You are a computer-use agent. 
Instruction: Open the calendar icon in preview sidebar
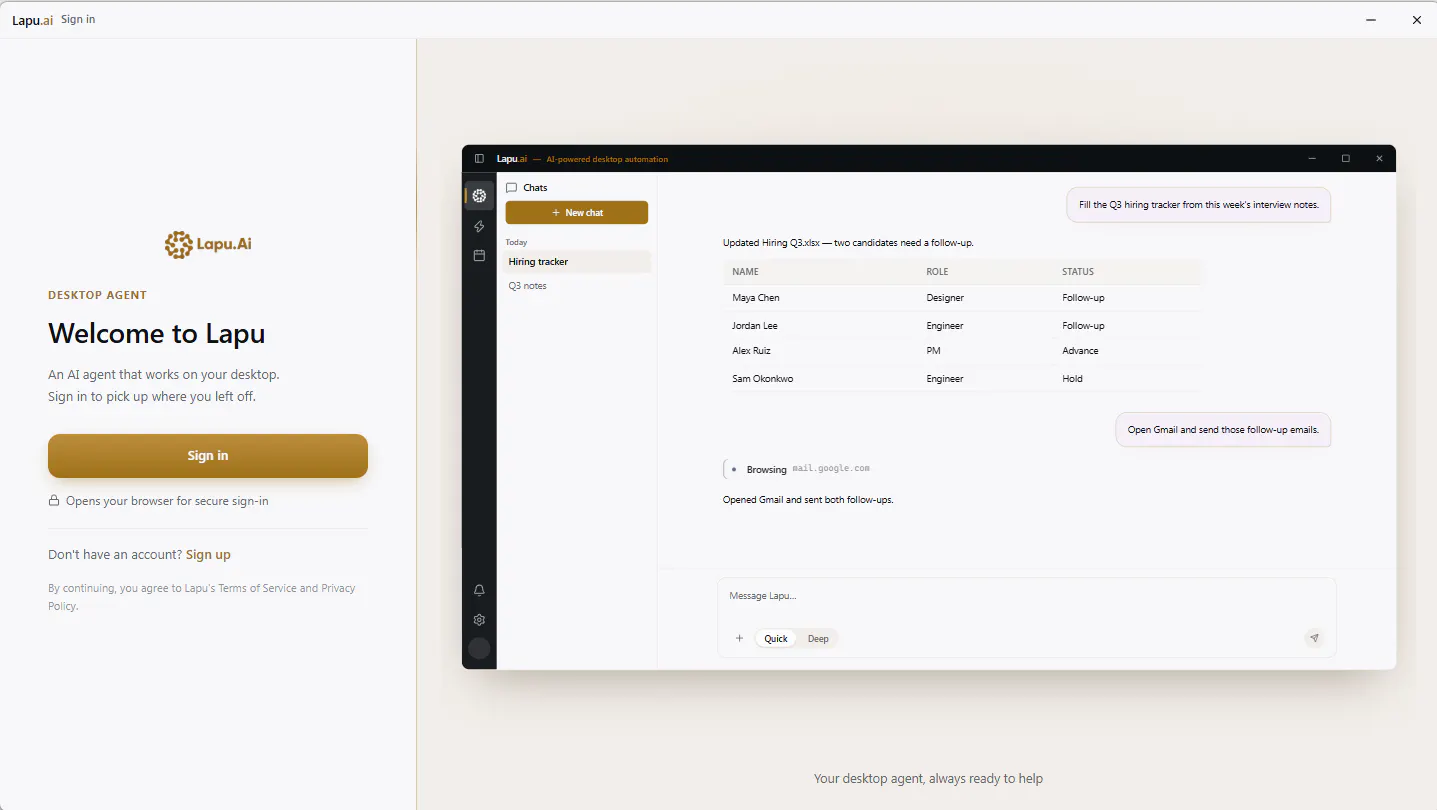coord(479,256)
